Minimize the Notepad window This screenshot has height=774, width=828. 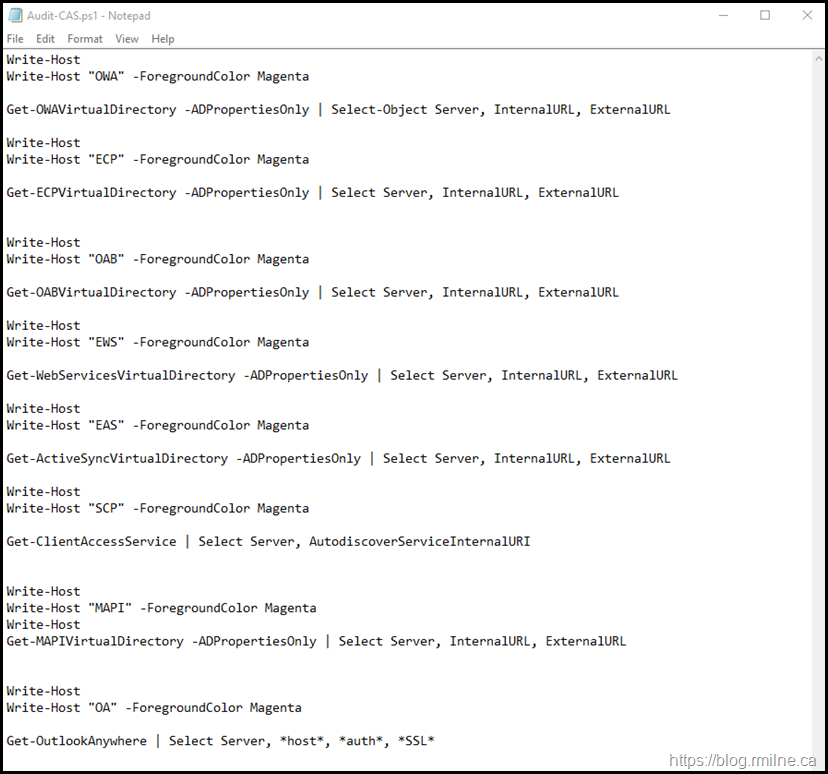coord(723,16)
